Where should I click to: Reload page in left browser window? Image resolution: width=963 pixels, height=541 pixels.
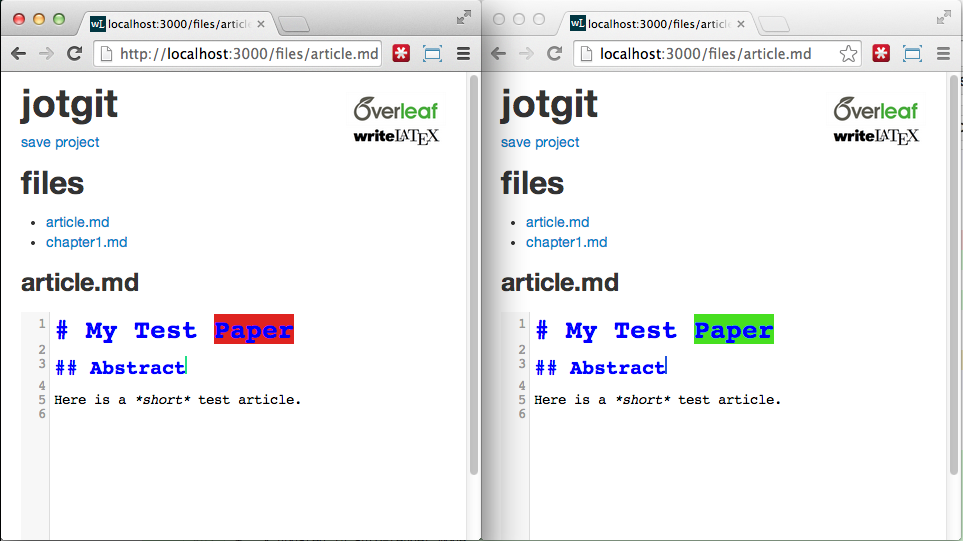(74, 54)
